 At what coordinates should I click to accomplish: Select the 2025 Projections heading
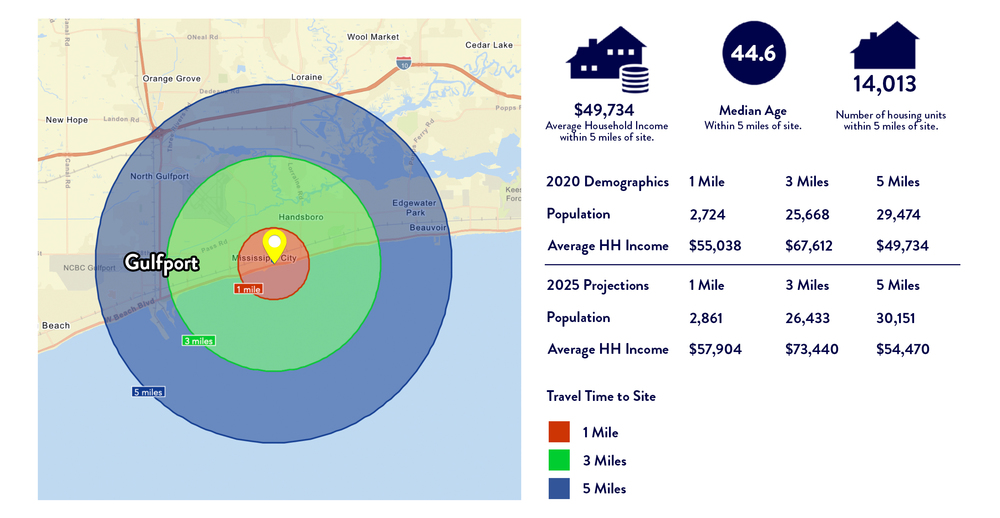(x=598, y=285)
